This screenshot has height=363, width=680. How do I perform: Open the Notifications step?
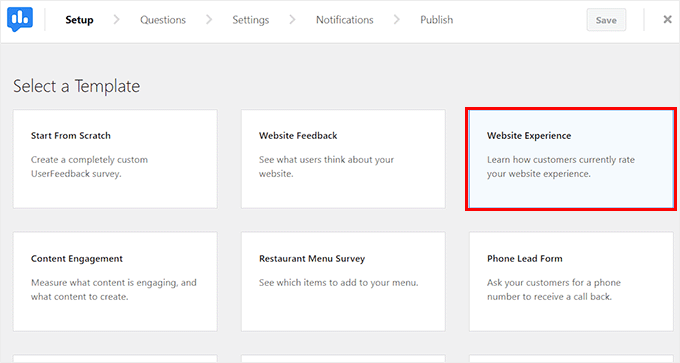pyautogui.click(x=344, y=20)
